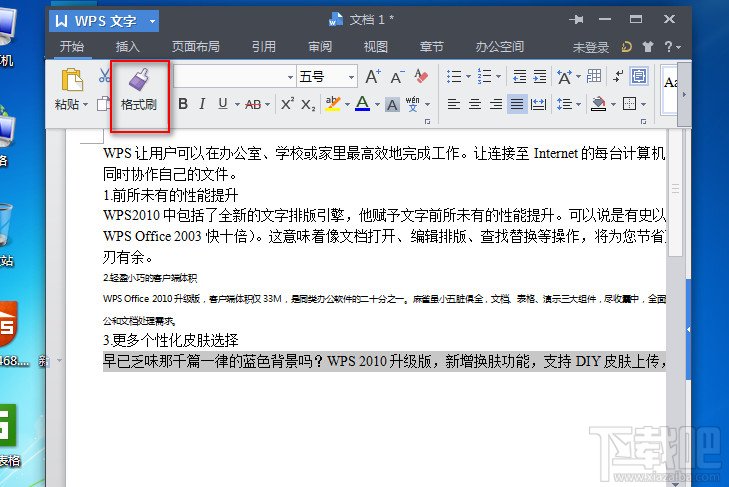Image resolution: width=729 pixels, height=487 pixels.
Task: Click the skin shirt icon in title bar
Action: pyautogui.click(x=648, y=47)
